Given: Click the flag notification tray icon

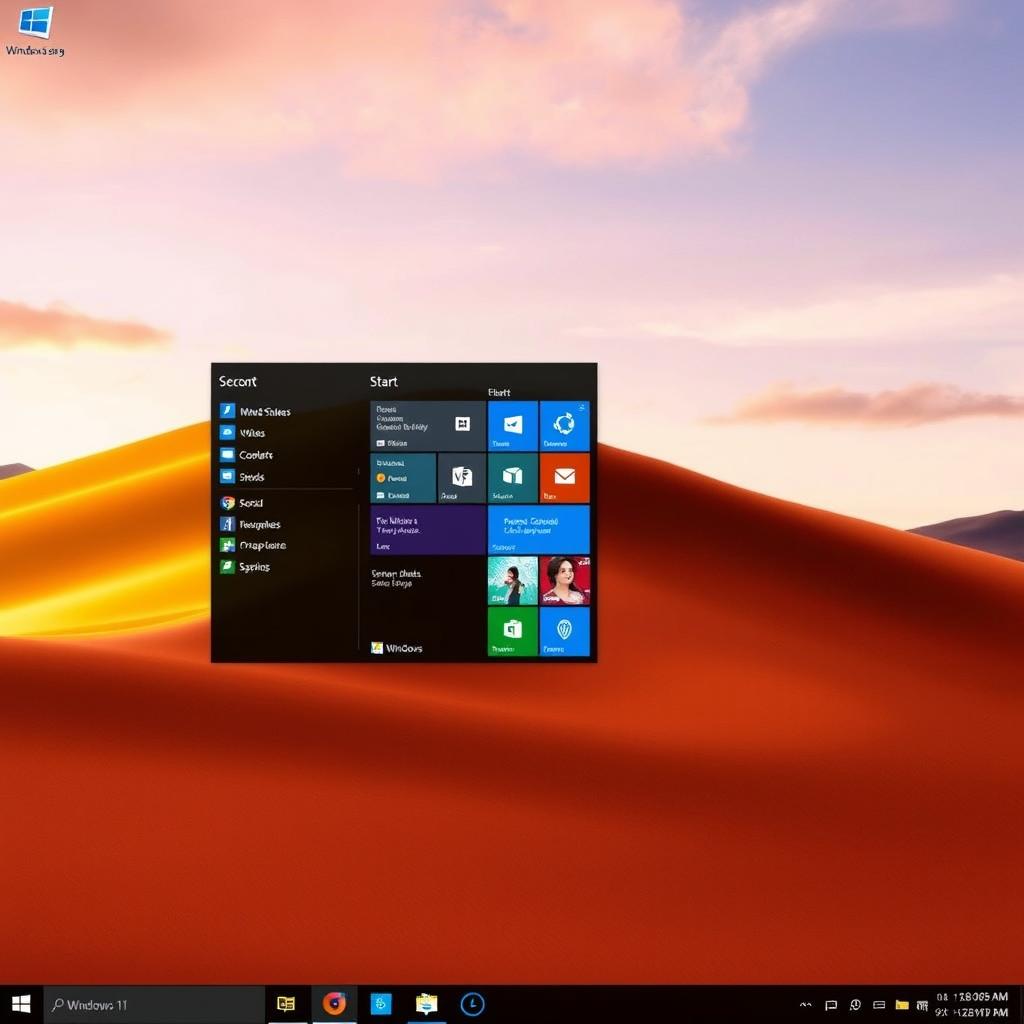Looking at the screenshot, I should (831, 1005).
